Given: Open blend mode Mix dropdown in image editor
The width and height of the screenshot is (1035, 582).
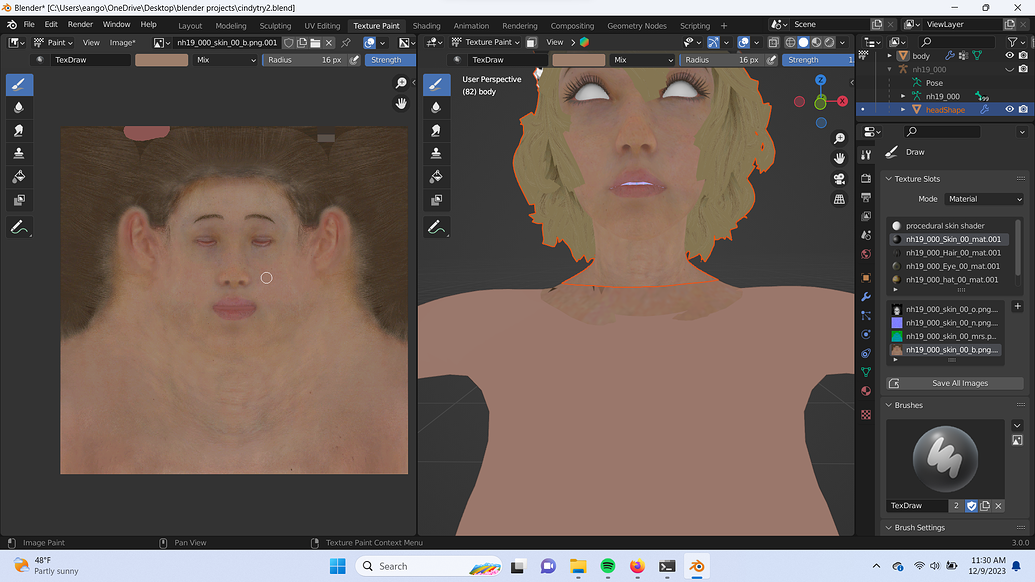Looking at the screenshot, I should click(226, 59).
